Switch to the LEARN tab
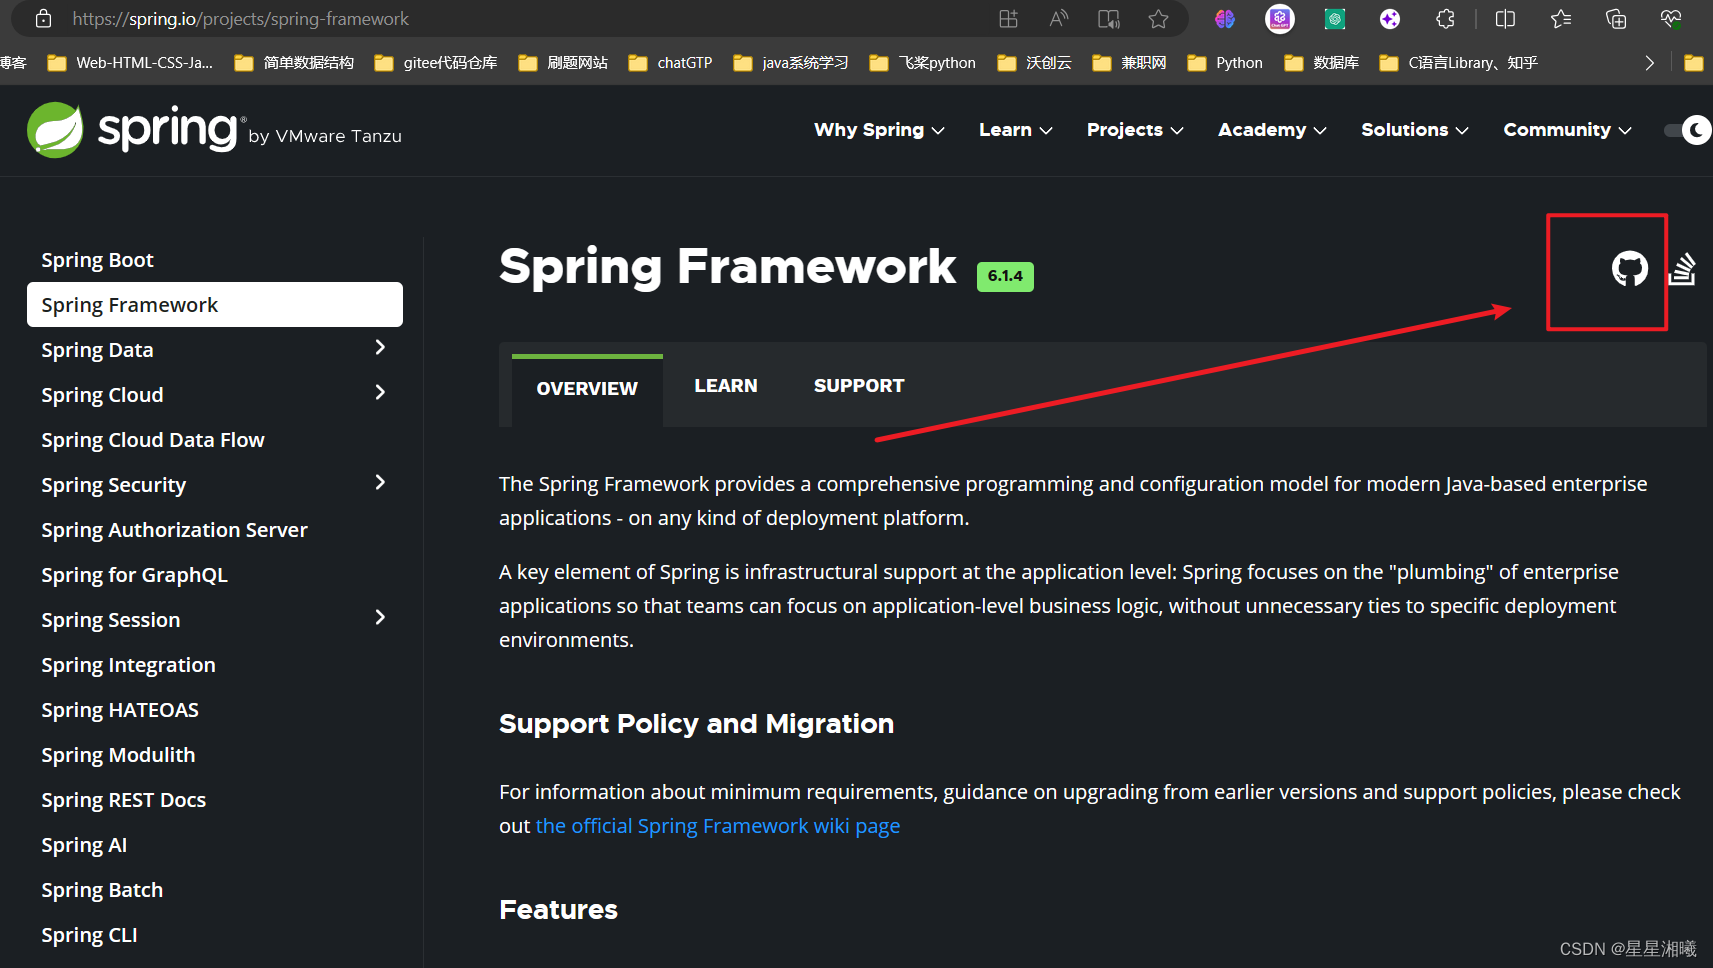This screenshot has width=1713, height=968. click(726, 385)
